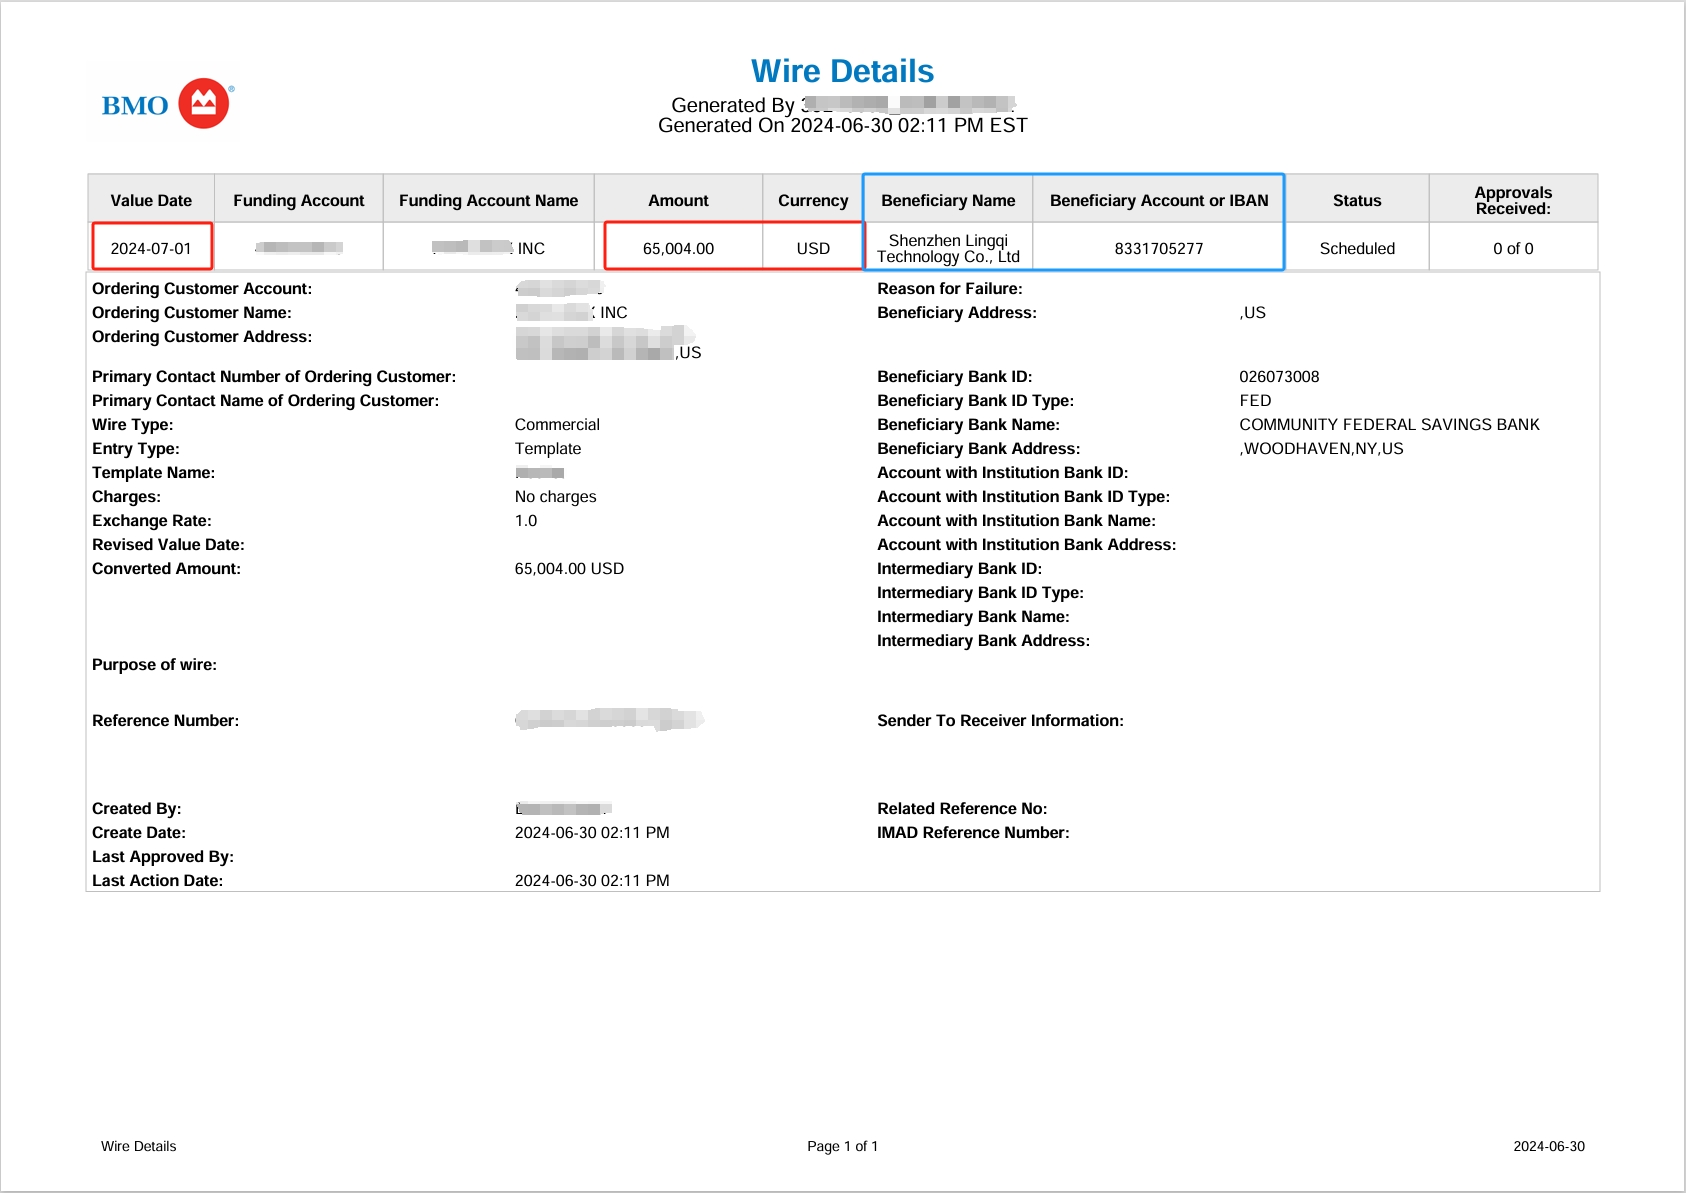This screenshot has width=1686, height=1193.
Task: Click Intermediary Bank Name label
Action: (973, 616)
